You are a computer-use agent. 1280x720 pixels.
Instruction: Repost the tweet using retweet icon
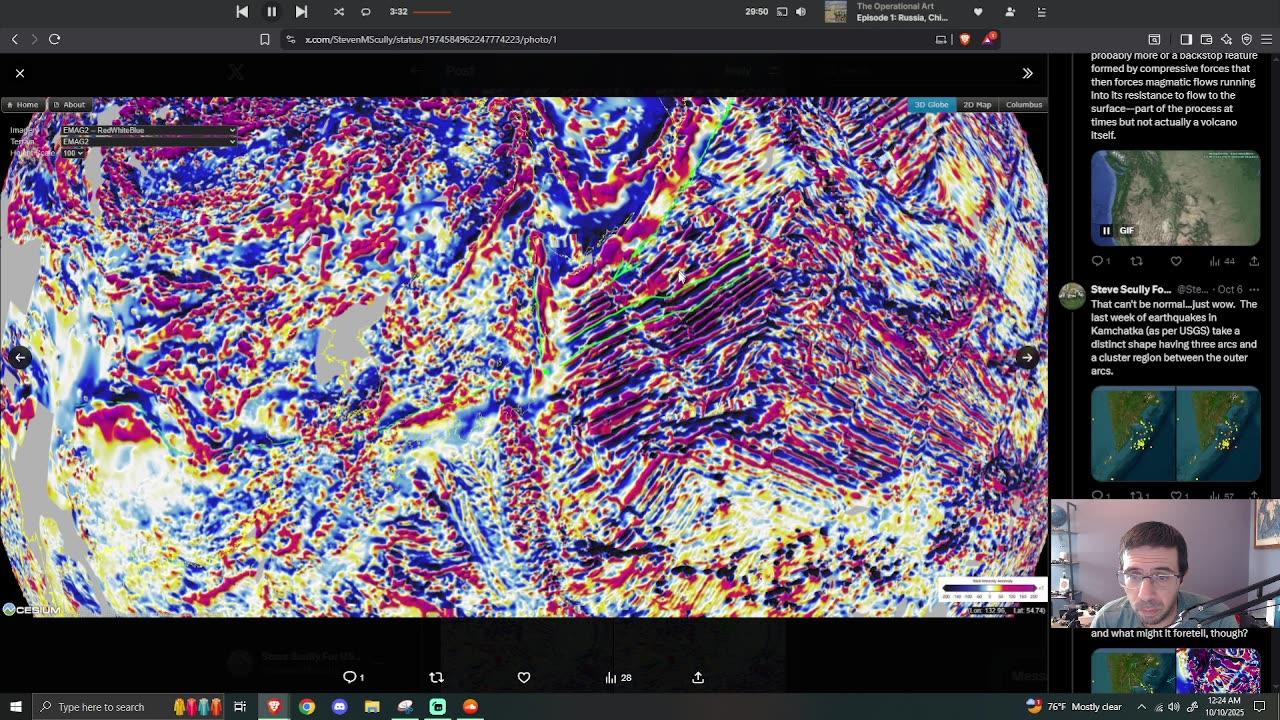[436, 678]
